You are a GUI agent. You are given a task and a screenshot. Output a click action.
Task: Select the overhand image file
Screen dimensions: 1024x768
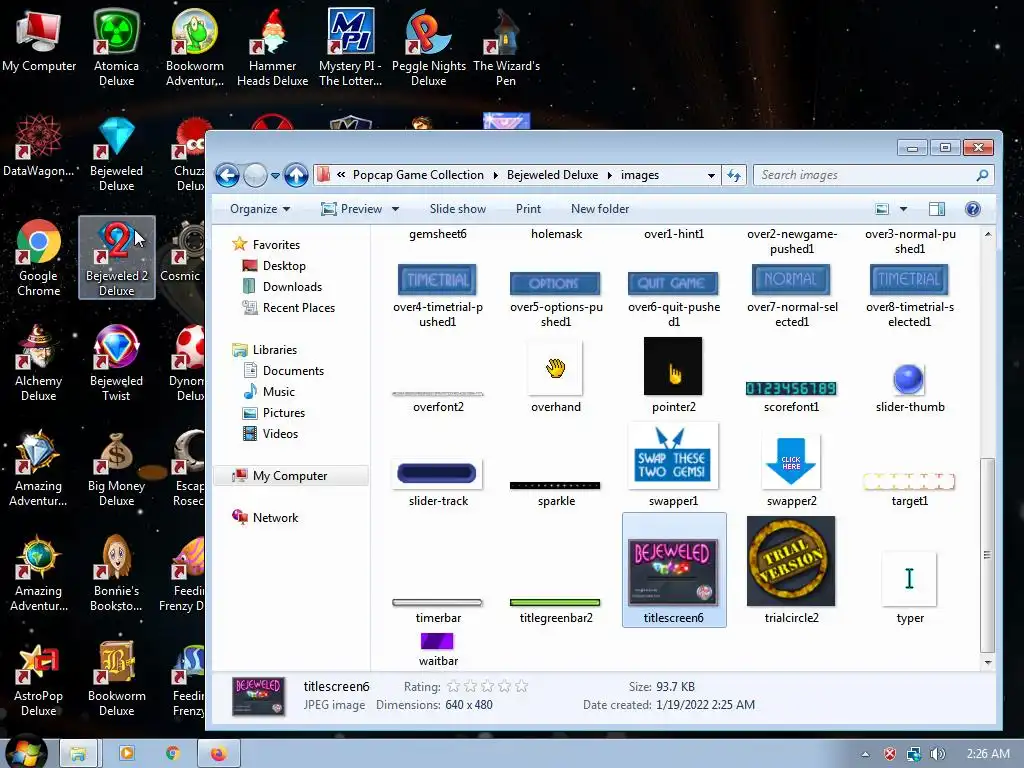[556, 376]
